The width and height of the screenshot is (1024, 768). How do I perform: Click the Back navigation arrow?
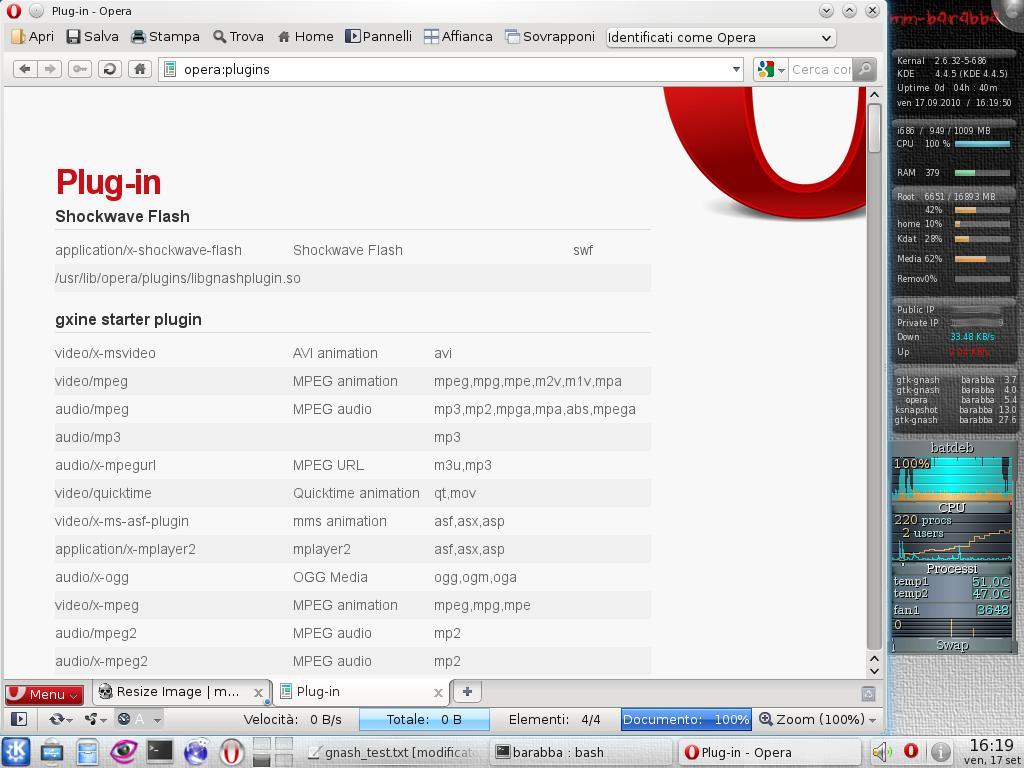point(25,69)
